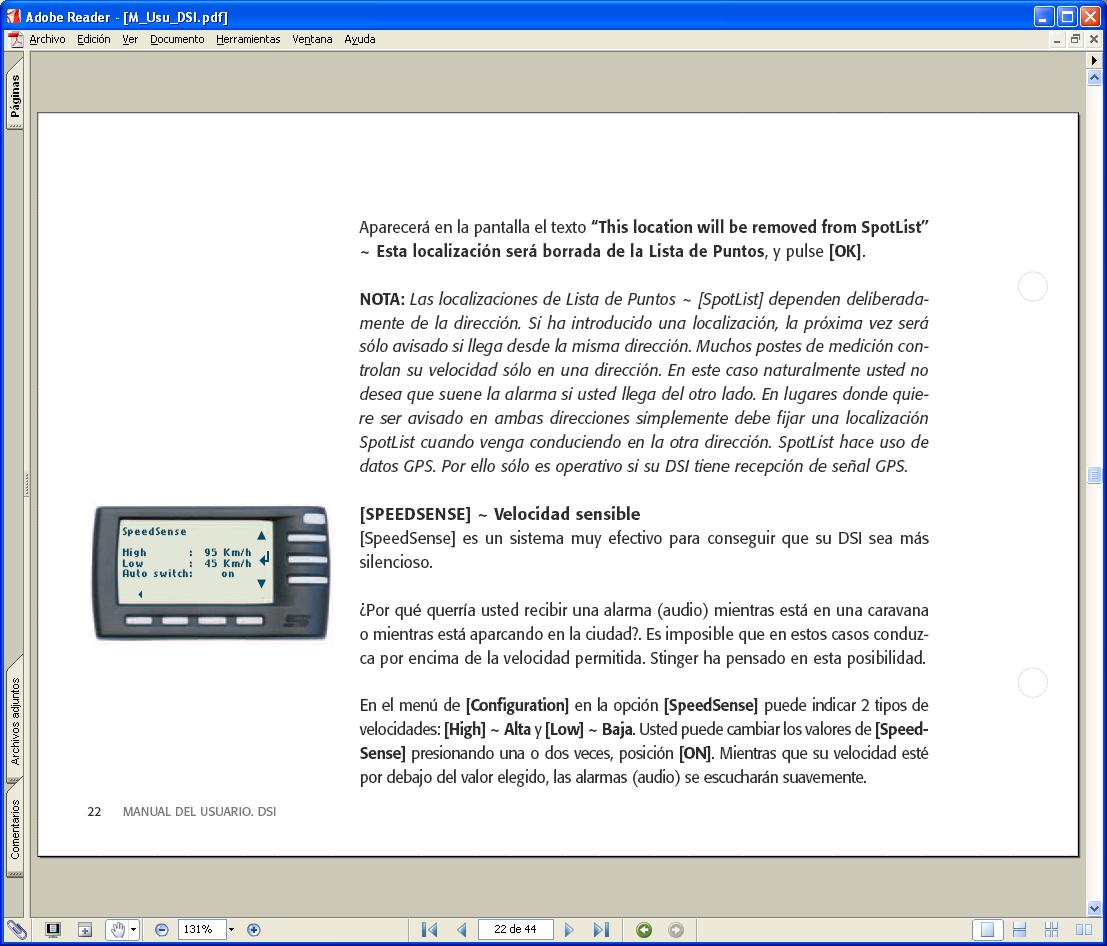This screenshot has width=1107, height=946.
Task: Open the zoom percentage dropdown
Action: pos(232,930)
